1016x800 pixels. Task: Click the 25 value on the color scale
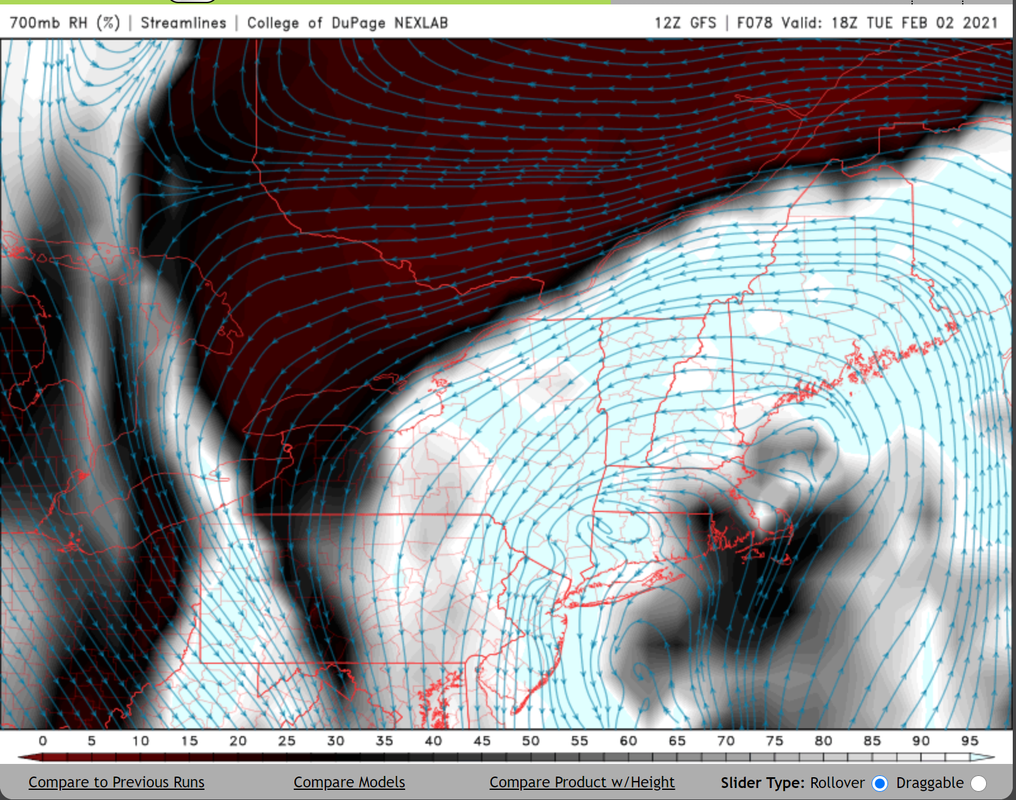[x=287, y=740]
